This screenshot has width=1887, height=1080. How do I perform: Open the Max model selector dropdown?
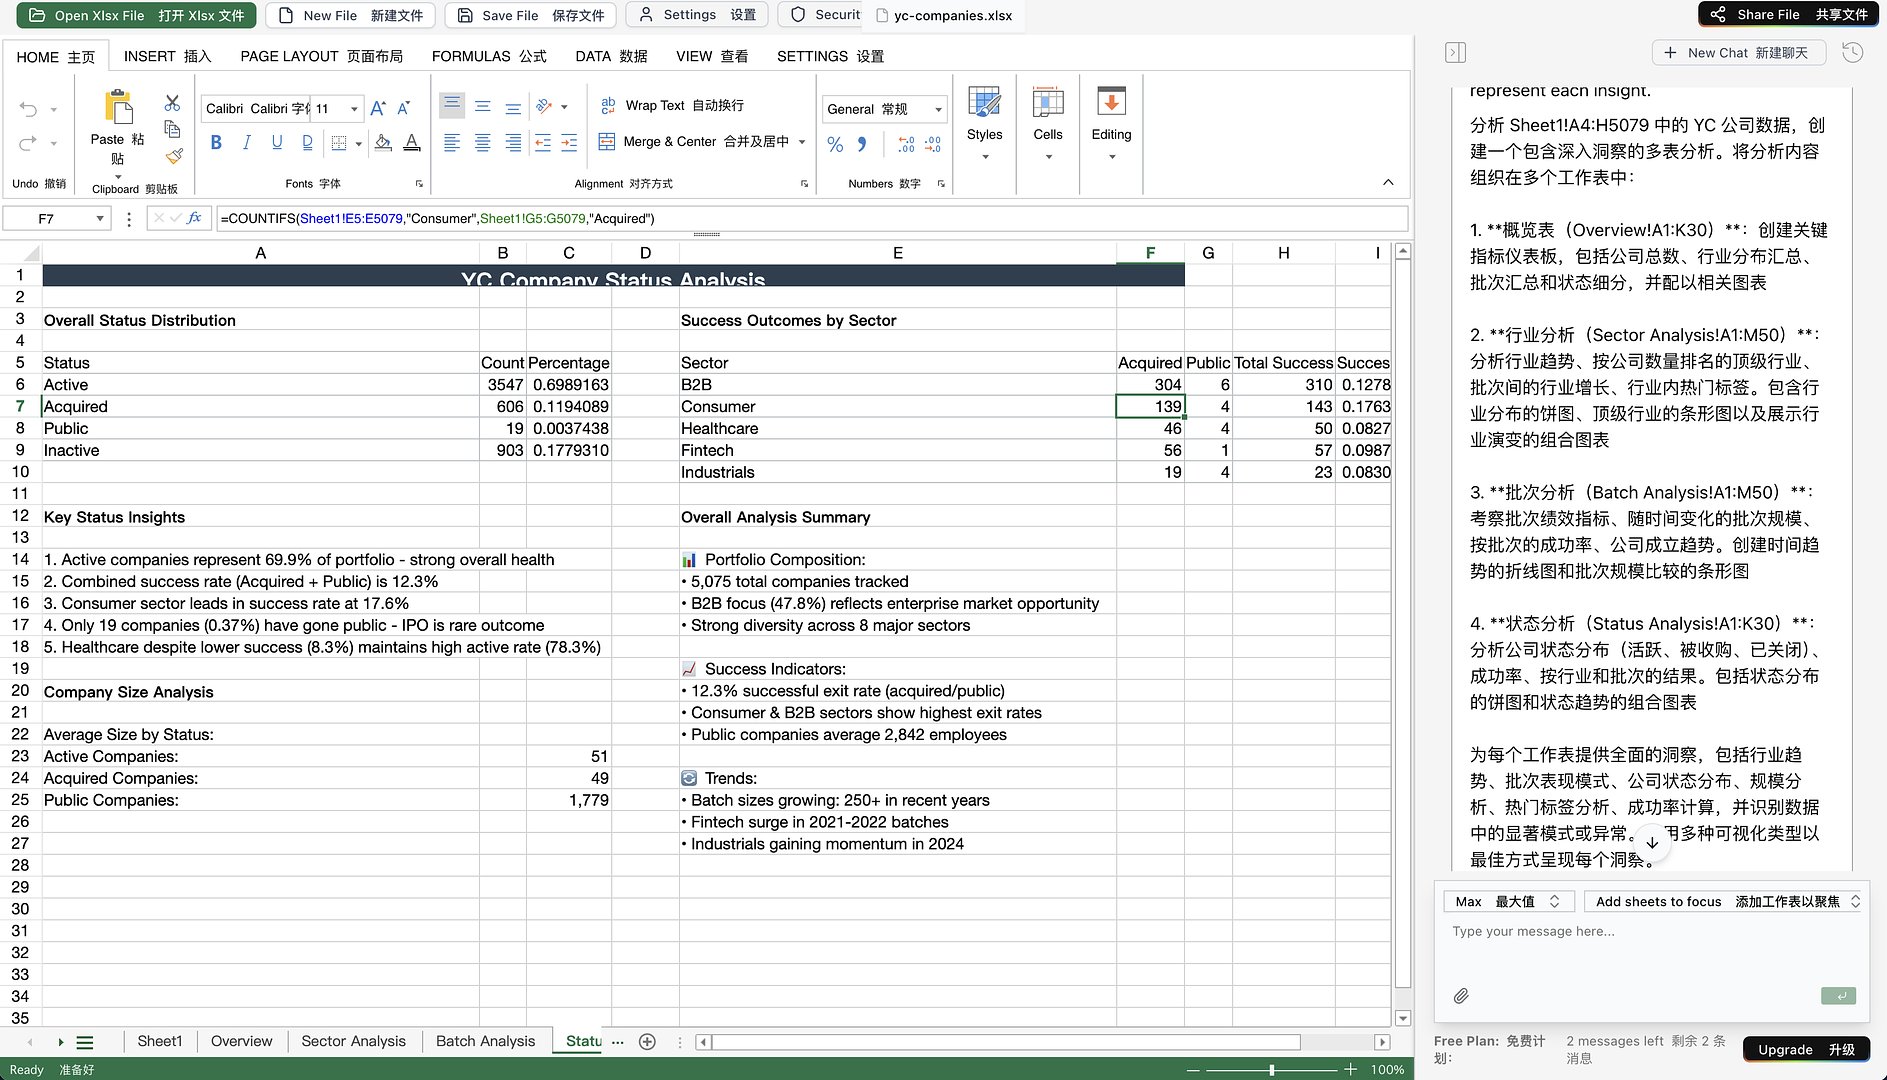pos(1508,901)
